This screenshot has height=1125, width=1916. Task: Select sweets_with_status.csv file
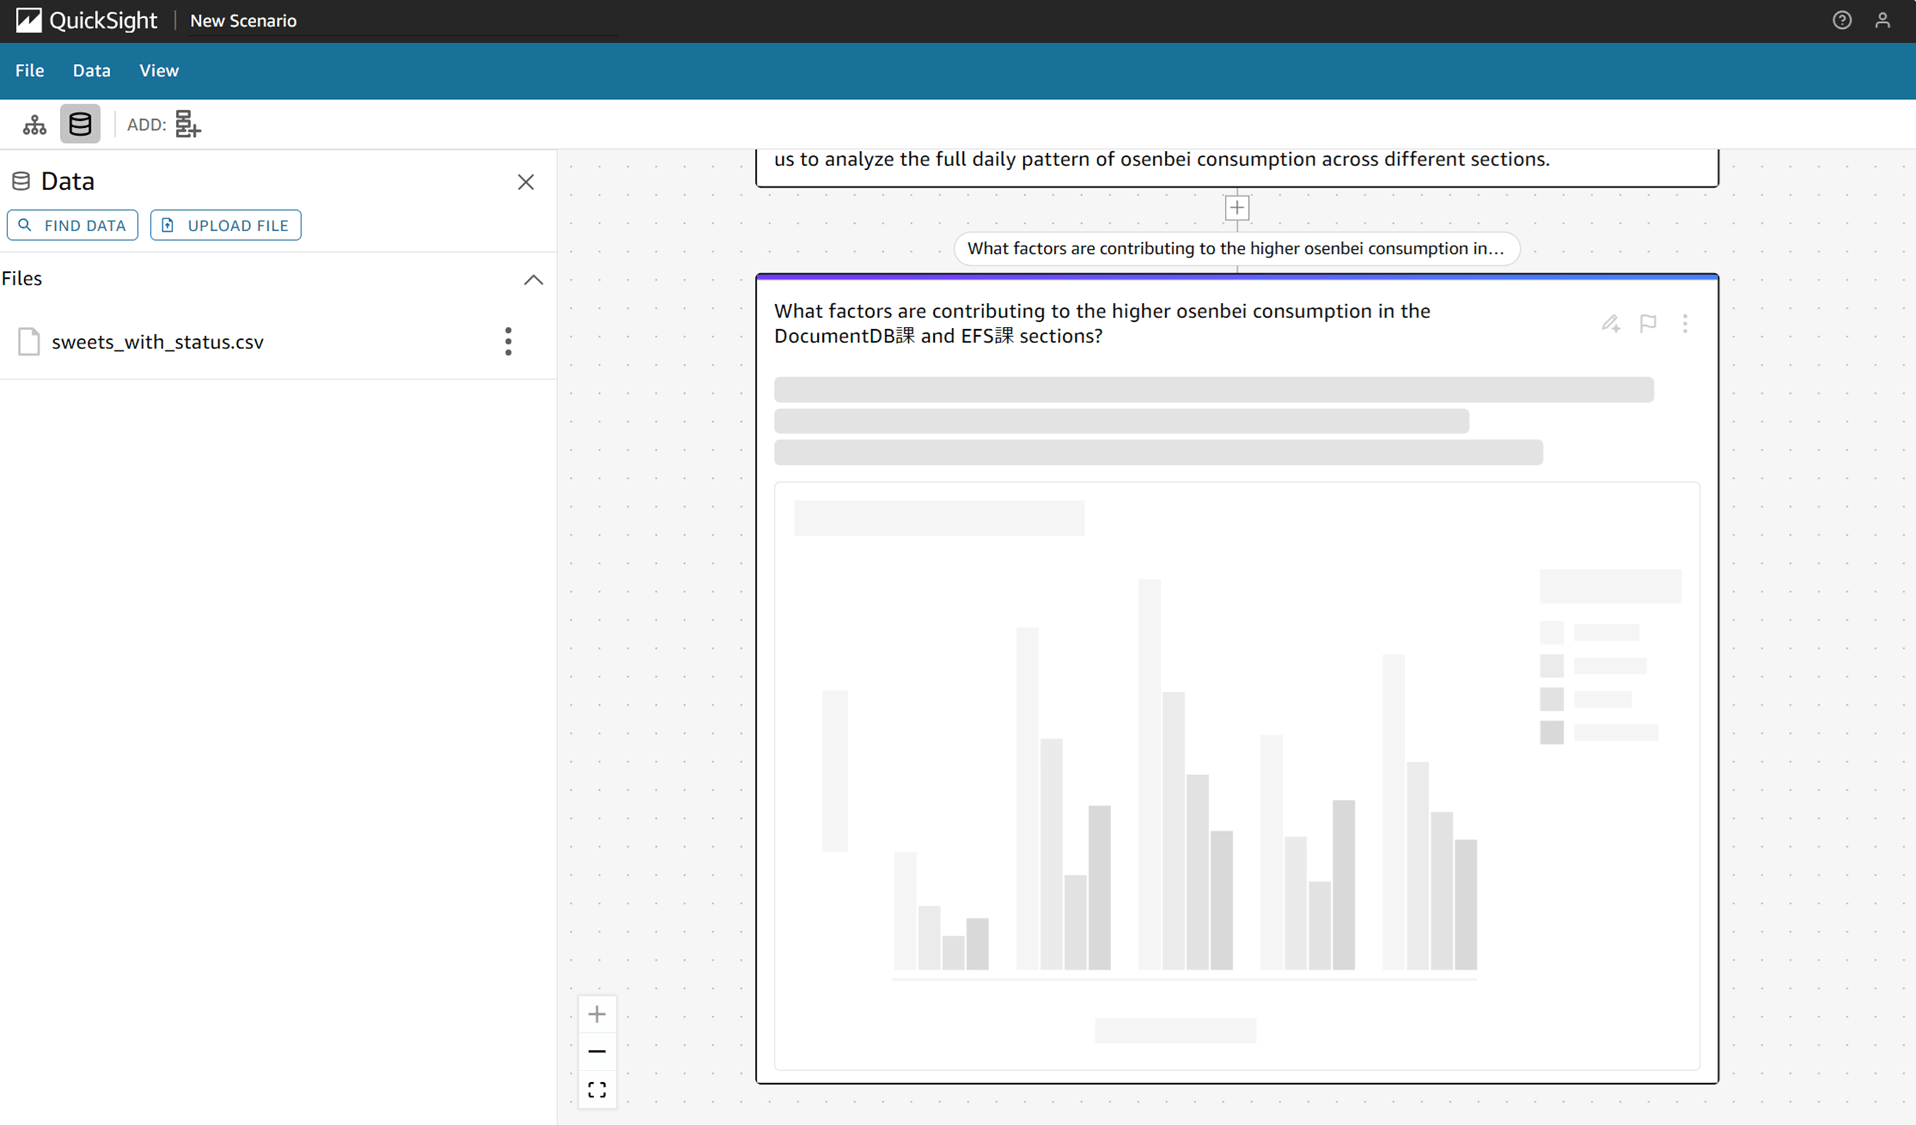[x=157, y=342]
